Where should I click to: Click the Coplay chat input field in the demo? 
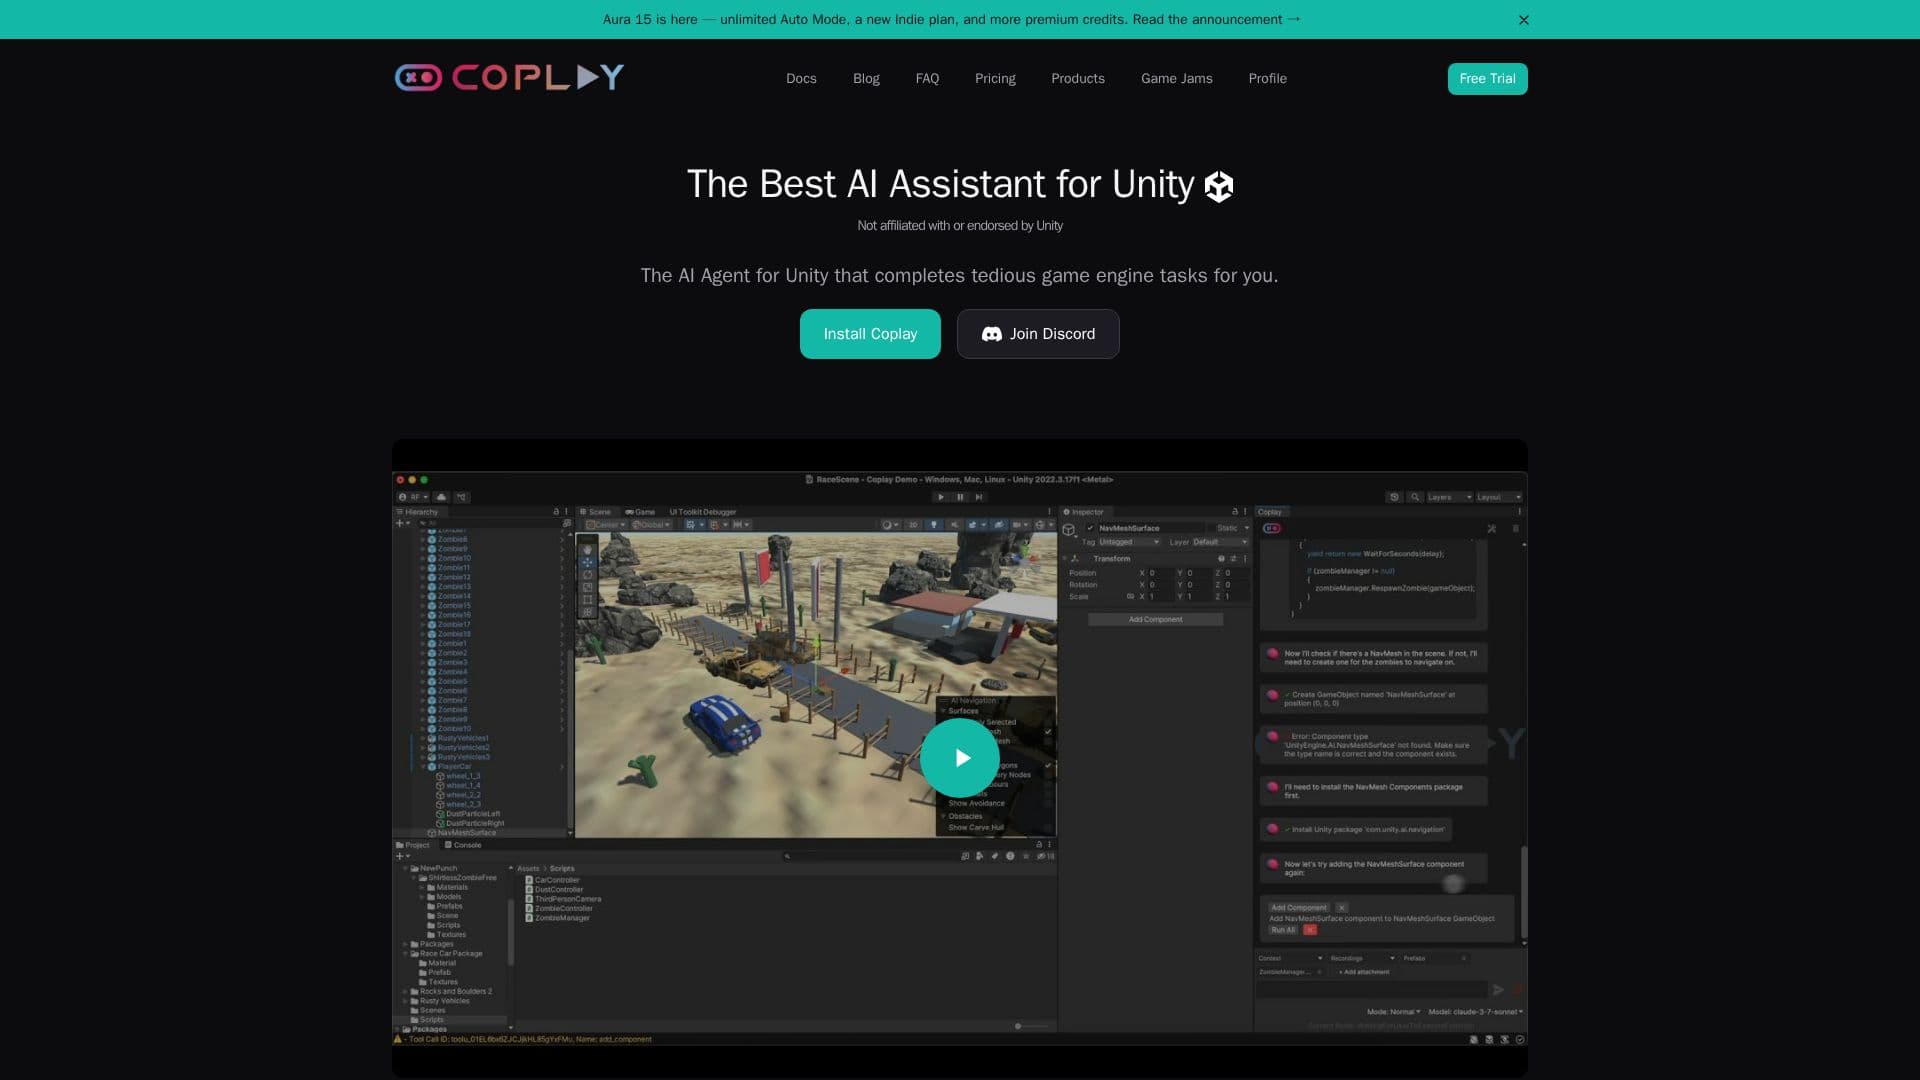point(1372,990)
